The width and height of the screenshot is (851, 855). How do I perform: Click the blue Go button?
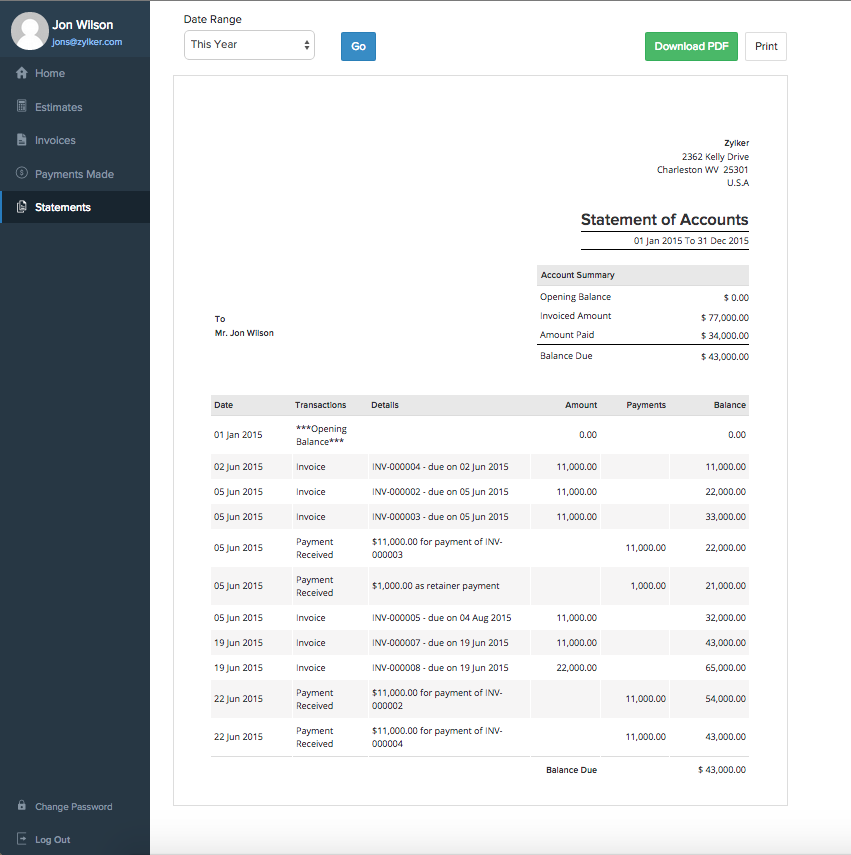[x=358, y=46]
